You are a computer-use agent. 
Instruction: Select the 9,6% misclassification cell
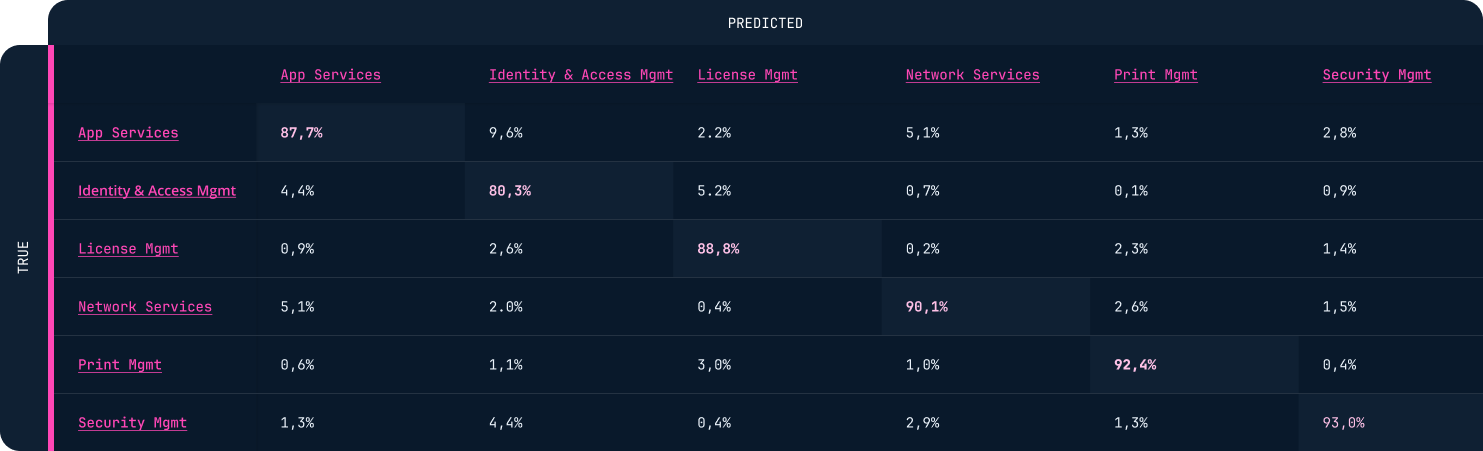pyautogui.click(x=569, y=133)
